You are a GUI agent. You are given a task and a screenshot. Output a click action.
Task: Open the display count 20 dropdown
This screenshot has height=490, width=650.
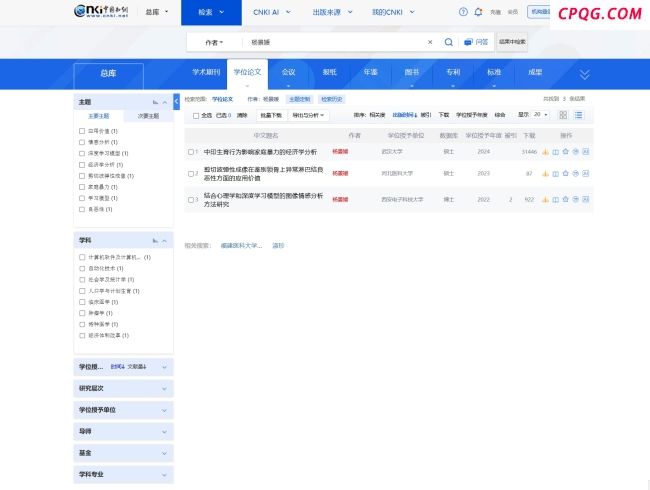coord(541,114)
